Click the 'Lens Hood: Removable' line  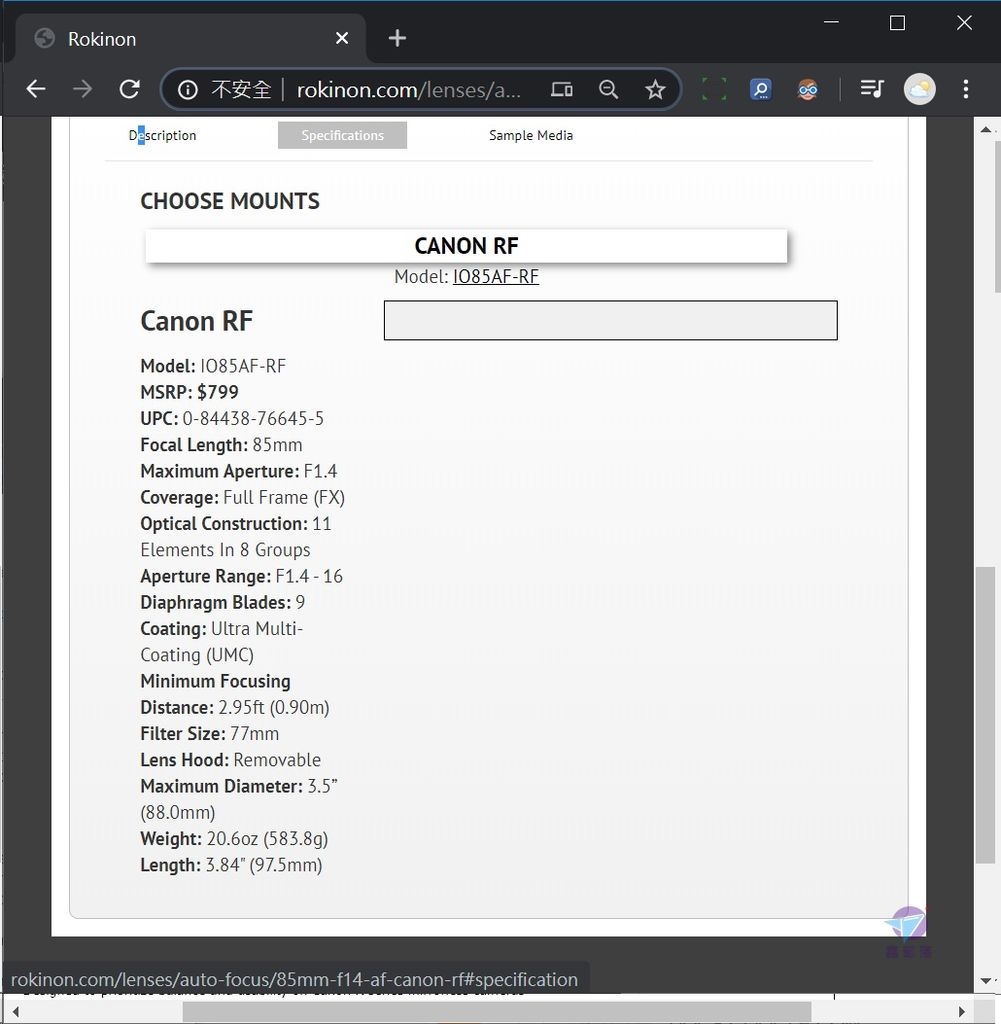pyautogui.click(x=230, y=760)
